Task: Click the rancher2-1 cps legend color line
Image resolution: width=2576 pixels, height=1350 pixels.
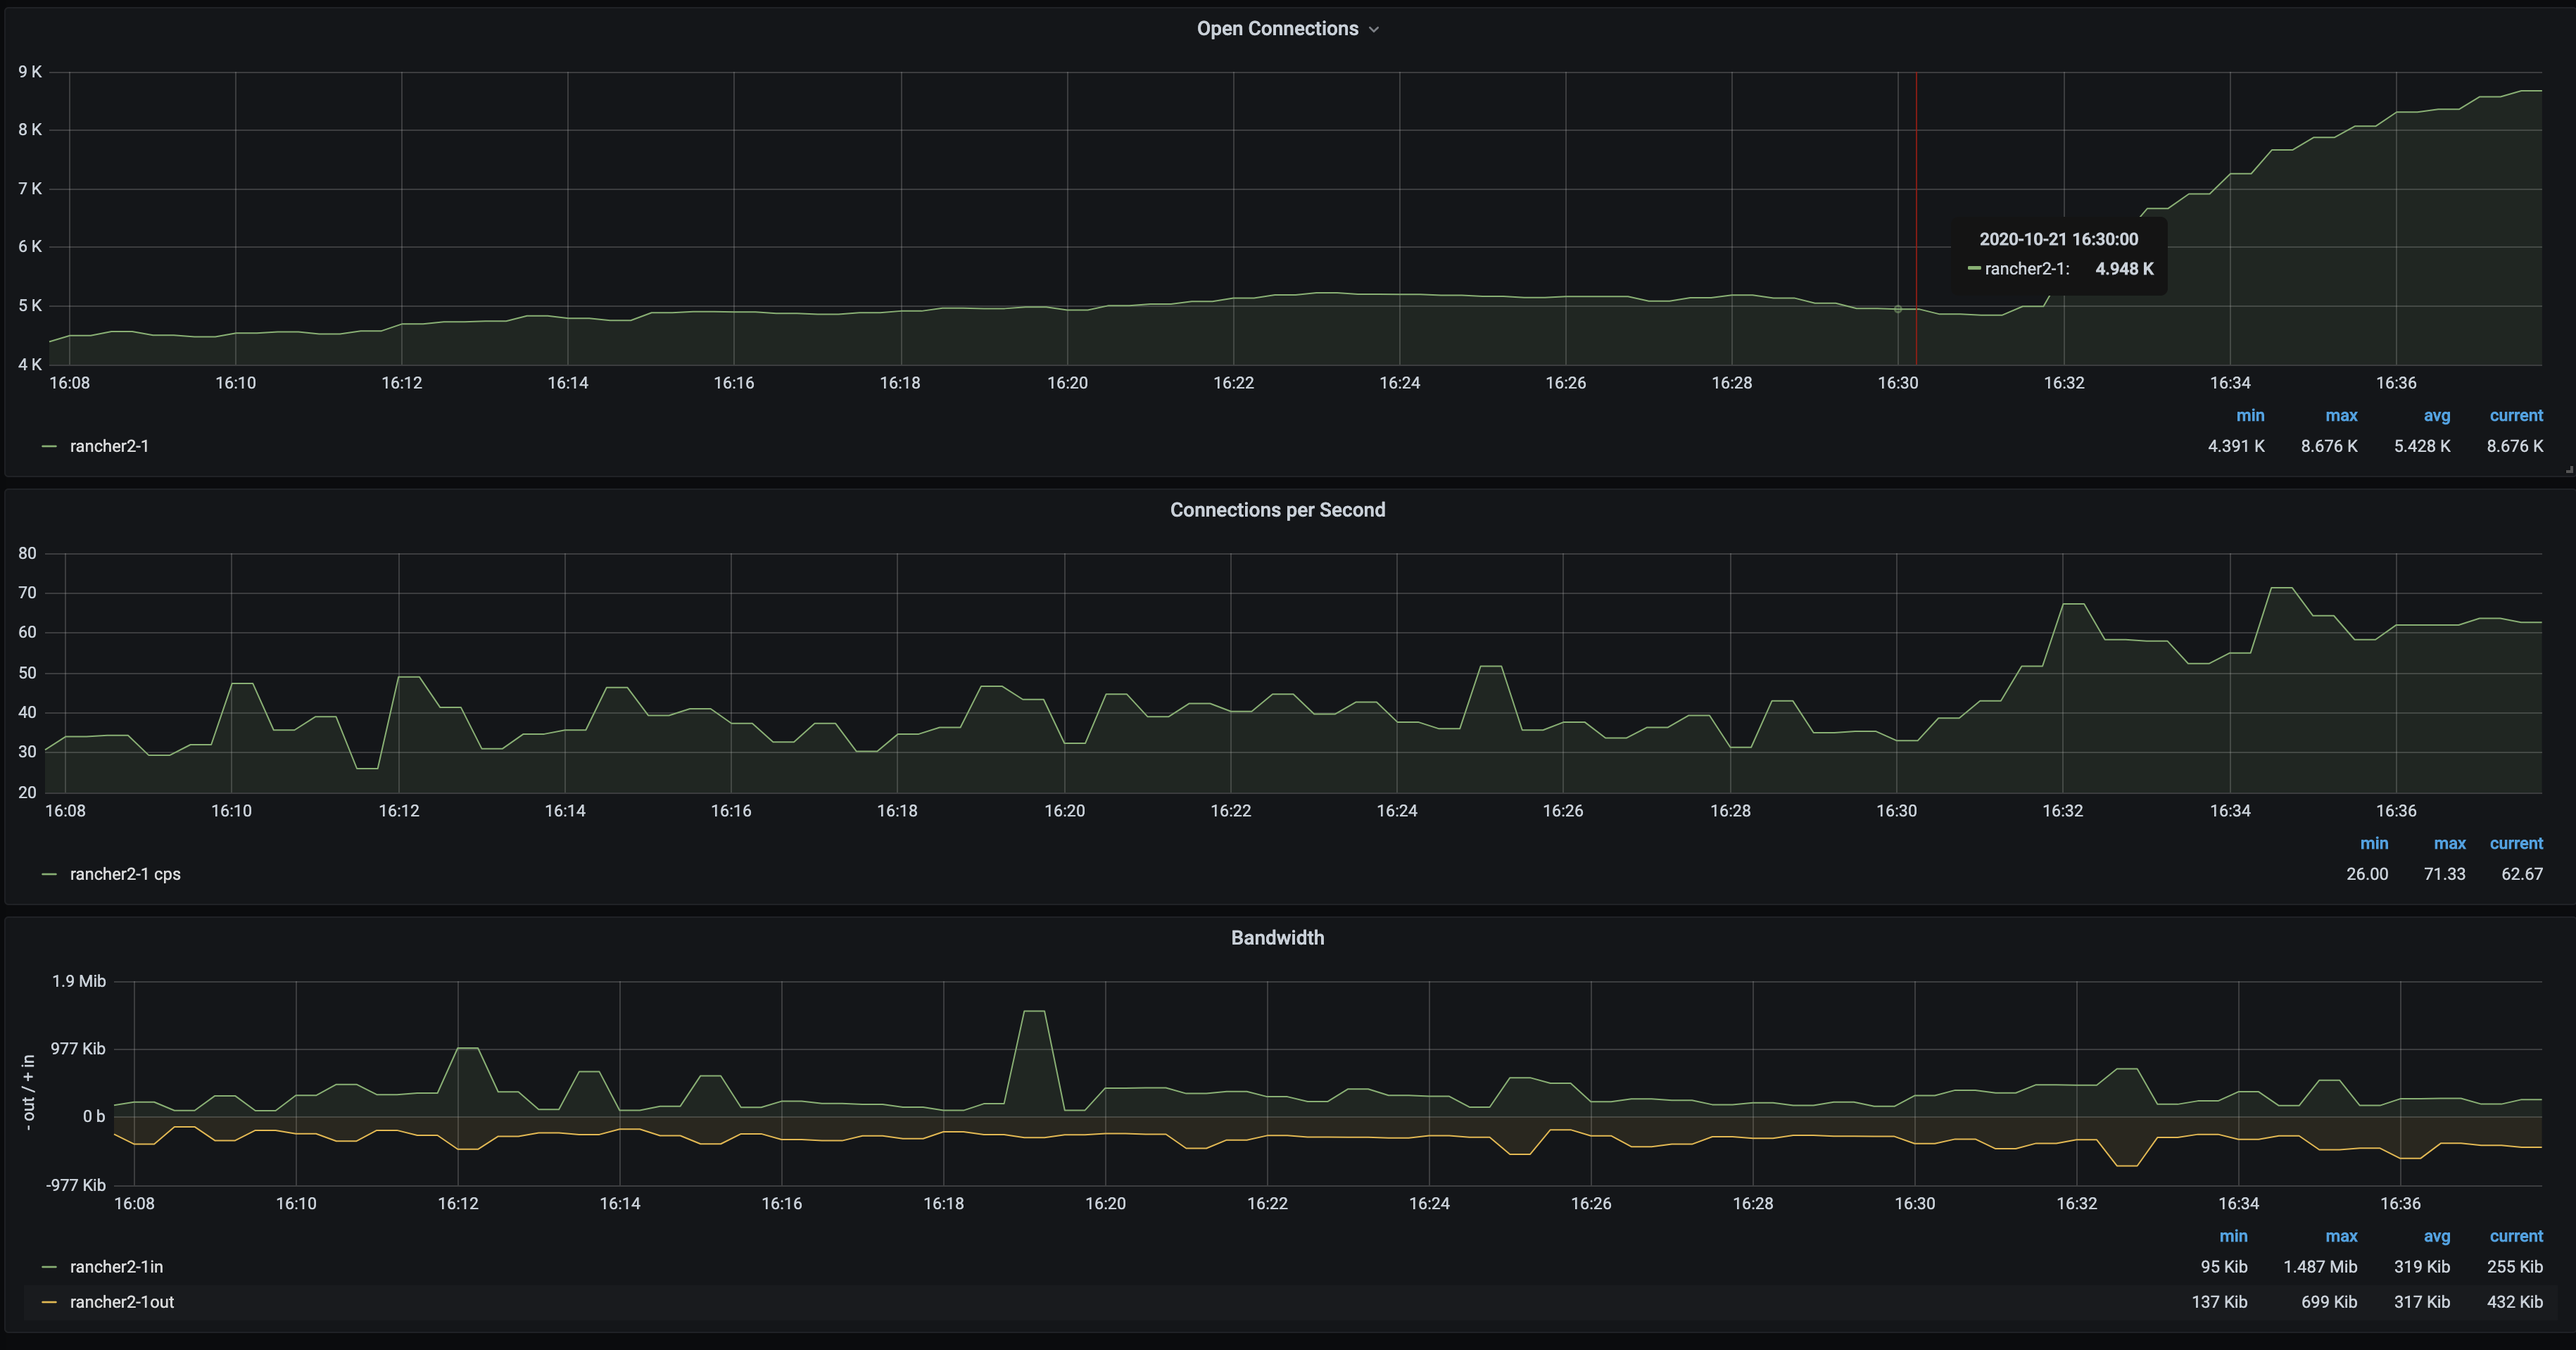Action: pos(49,874)
